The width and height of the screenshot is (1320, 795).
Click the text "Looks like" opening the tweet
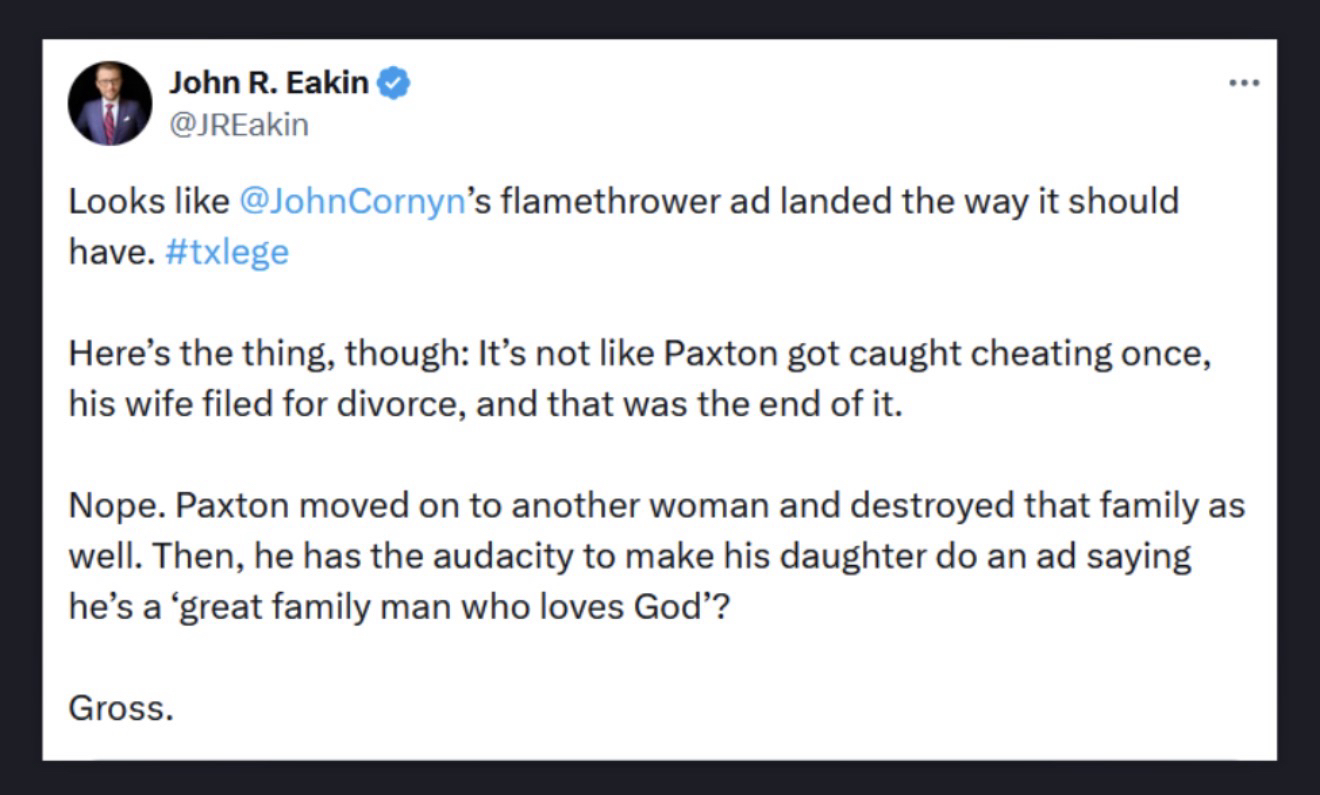(148, 202)
